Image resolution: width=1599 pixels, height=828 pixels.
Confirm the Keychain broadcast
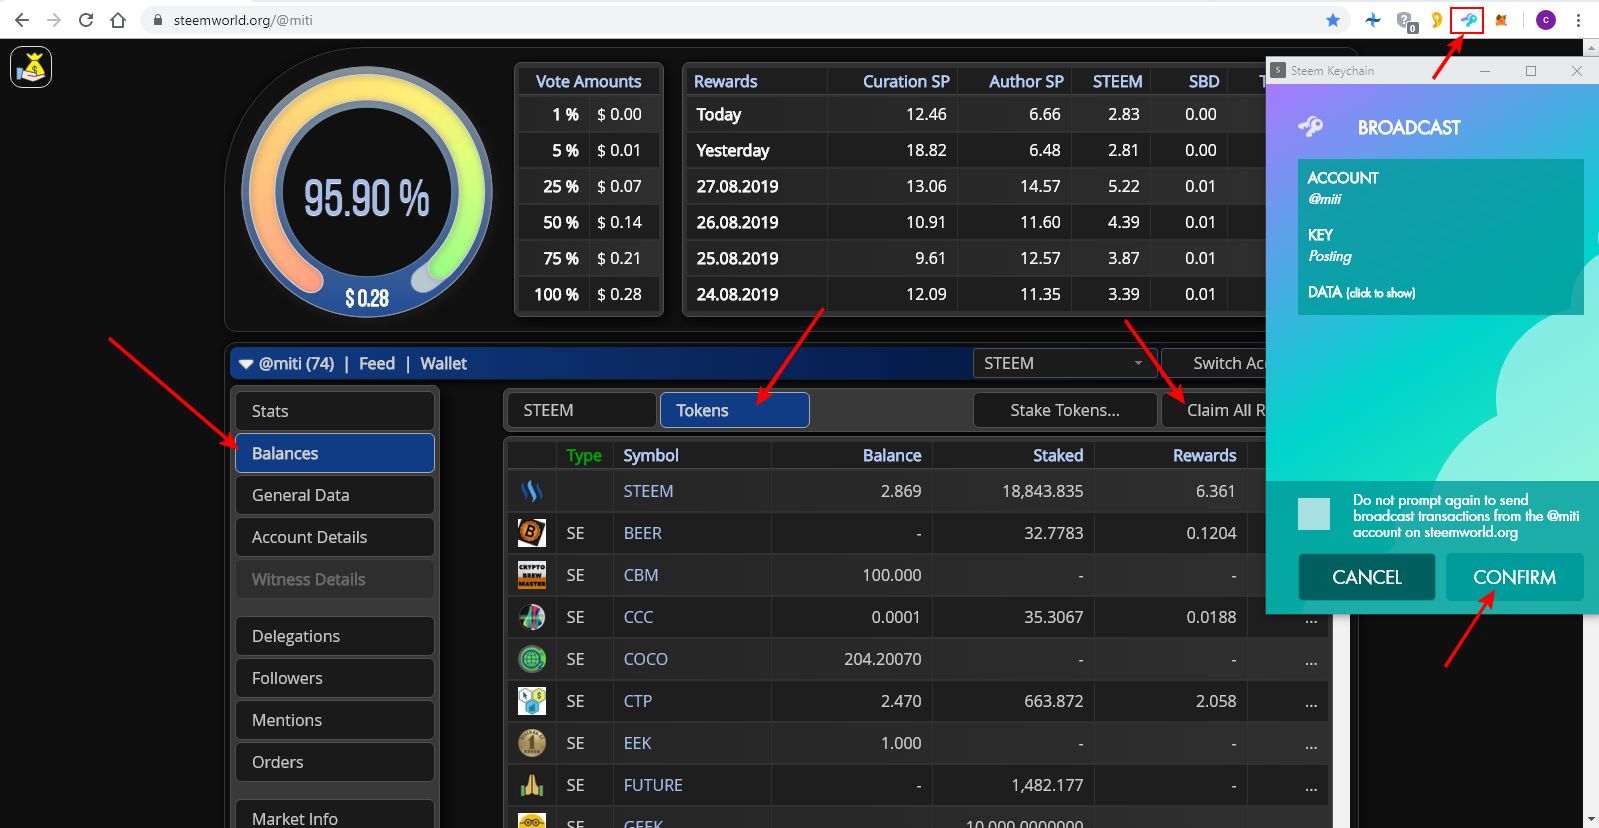(x=1514, y=577)
